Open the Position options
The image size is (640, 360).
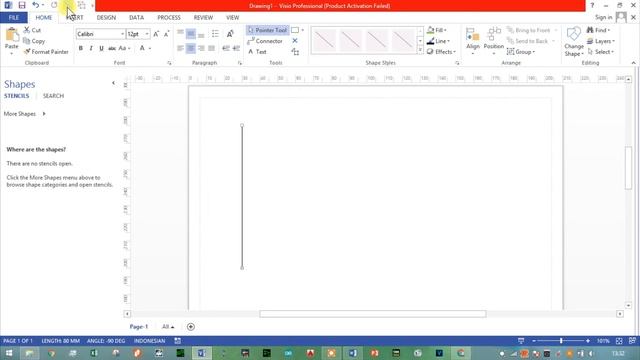[493, 42]
